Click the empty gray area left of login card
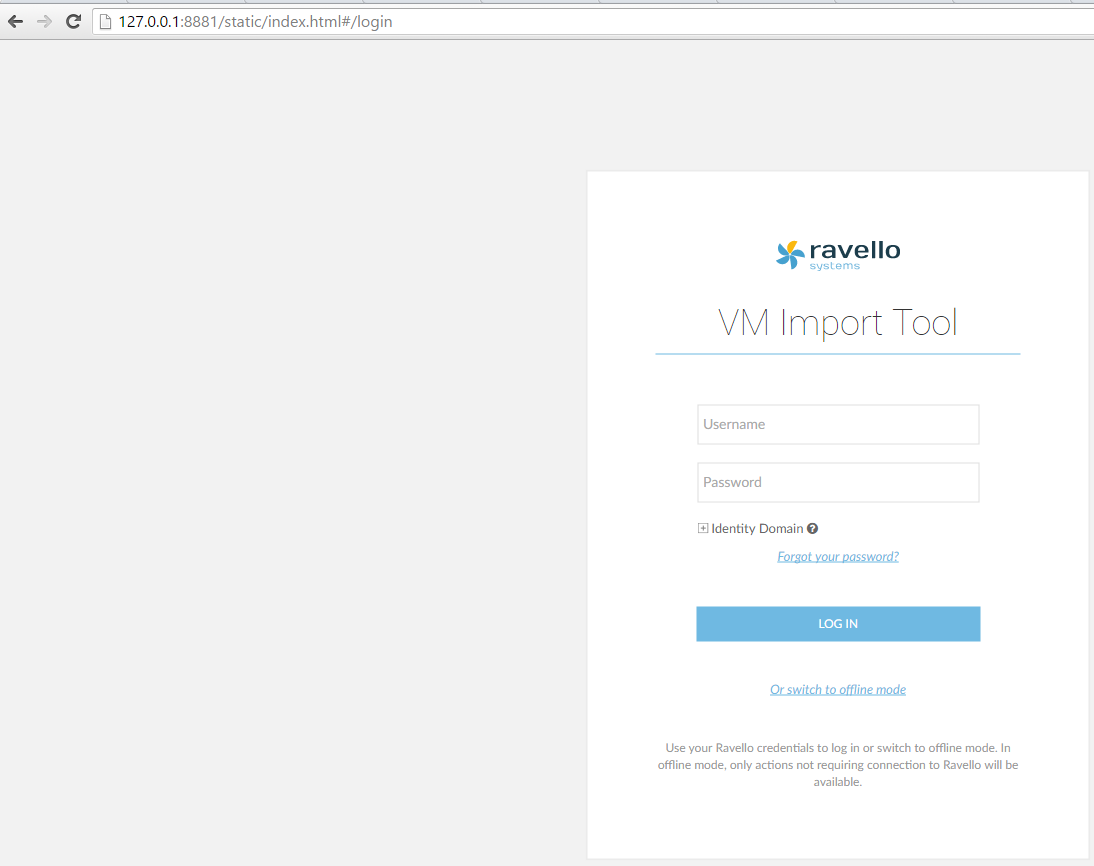The width and height of the screenshot is (1094, 866). pos(290,450)
